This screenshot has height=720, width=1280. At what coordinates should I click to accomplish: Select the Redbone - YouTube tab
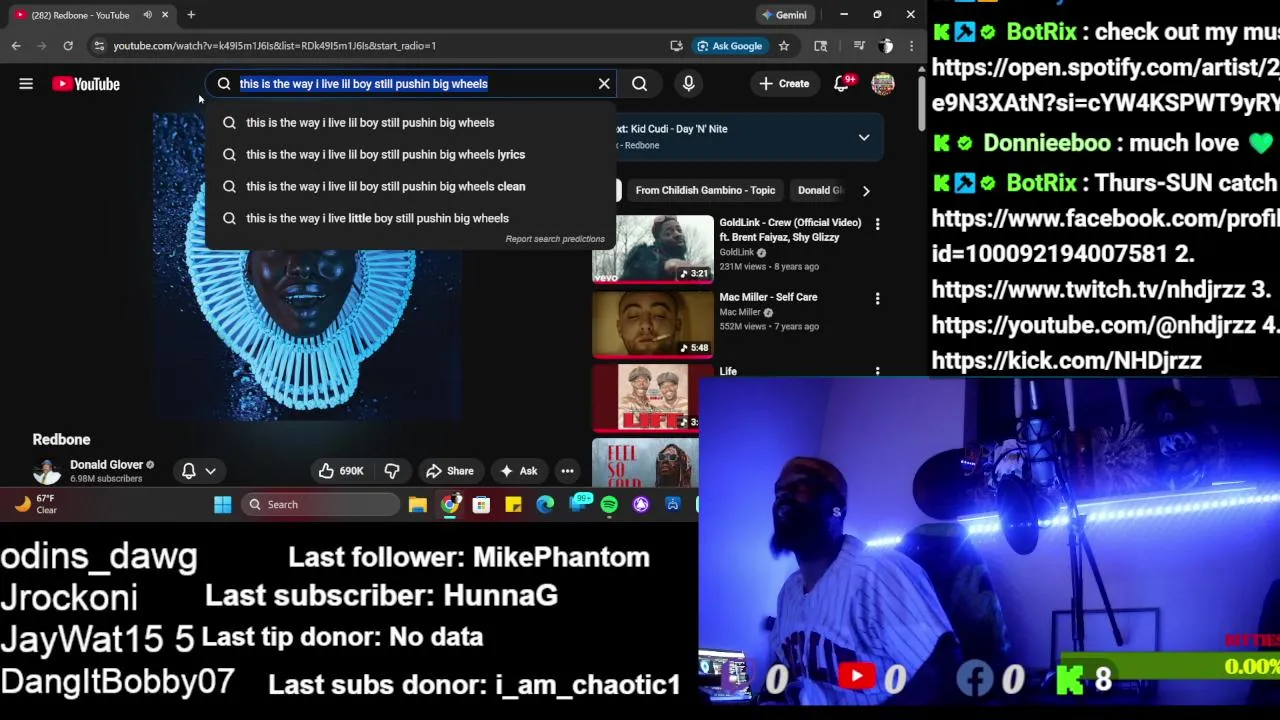(92, 15)
